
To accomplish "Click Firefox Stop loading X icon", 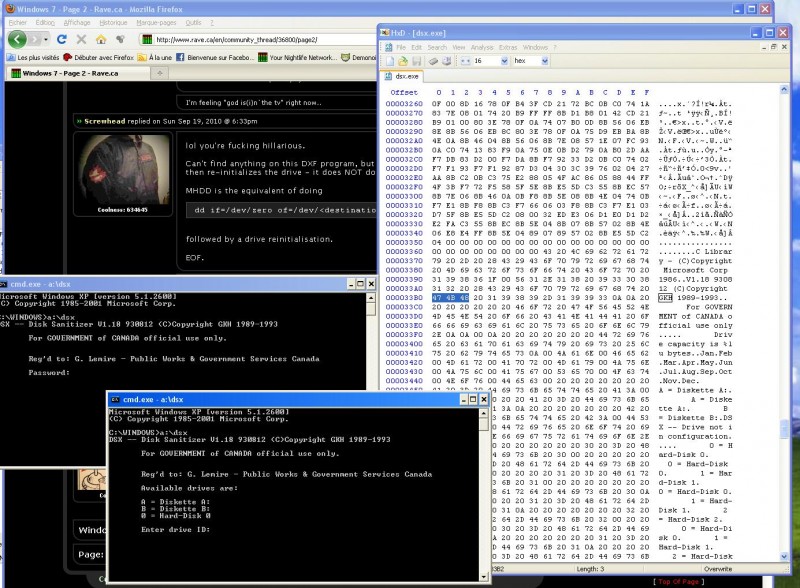I will pos(81,39).
